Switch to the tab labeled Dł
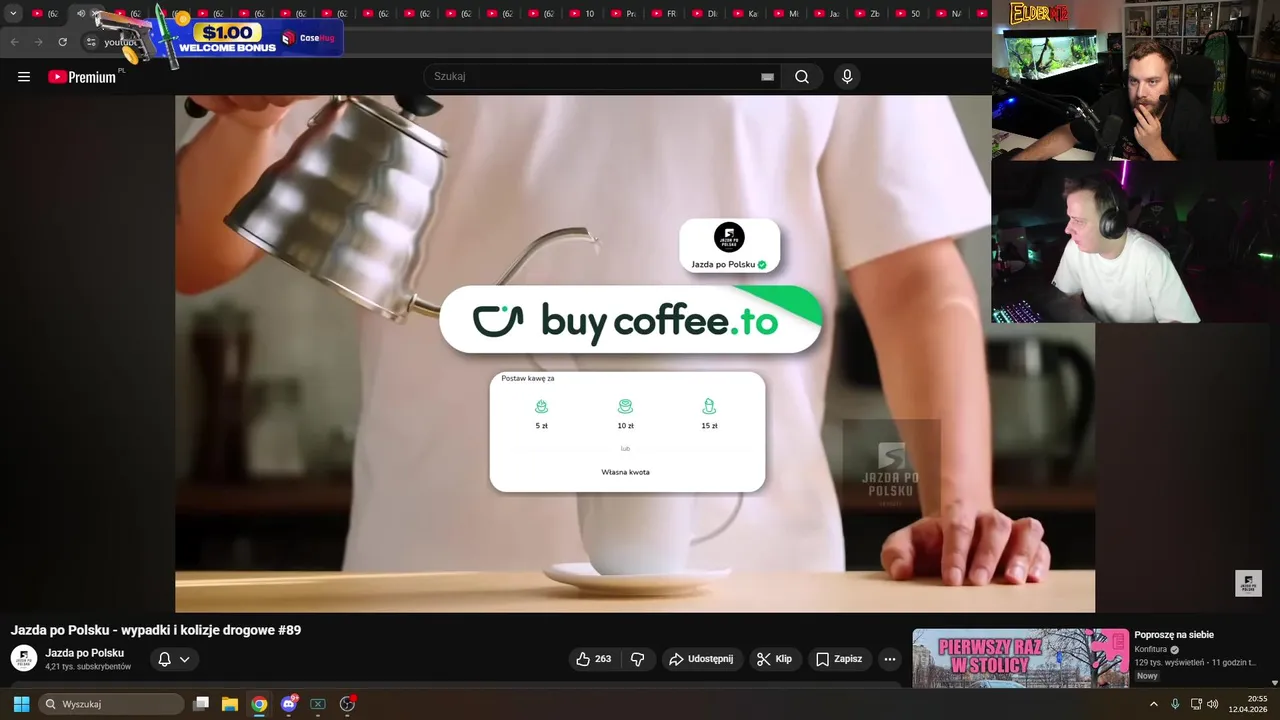Image resolution: width=1280 pixels, height=720 pixels. point(704,14)
